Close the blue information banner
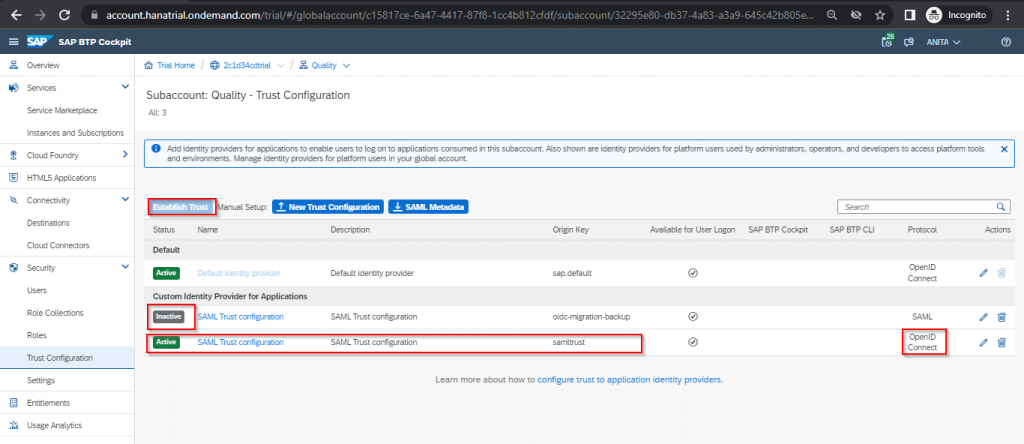This screenshot has width=1024, height=444. tap(1004, 149)
